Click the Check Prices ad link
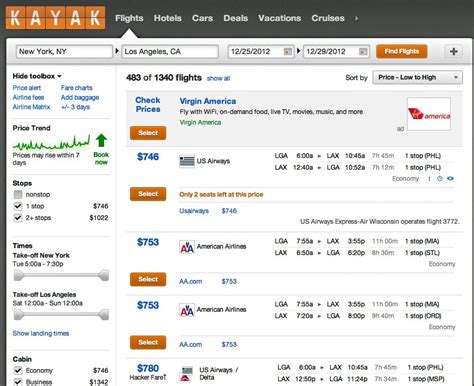The width and height of the screenshot is (474, 386). click(x=148, y=105)
